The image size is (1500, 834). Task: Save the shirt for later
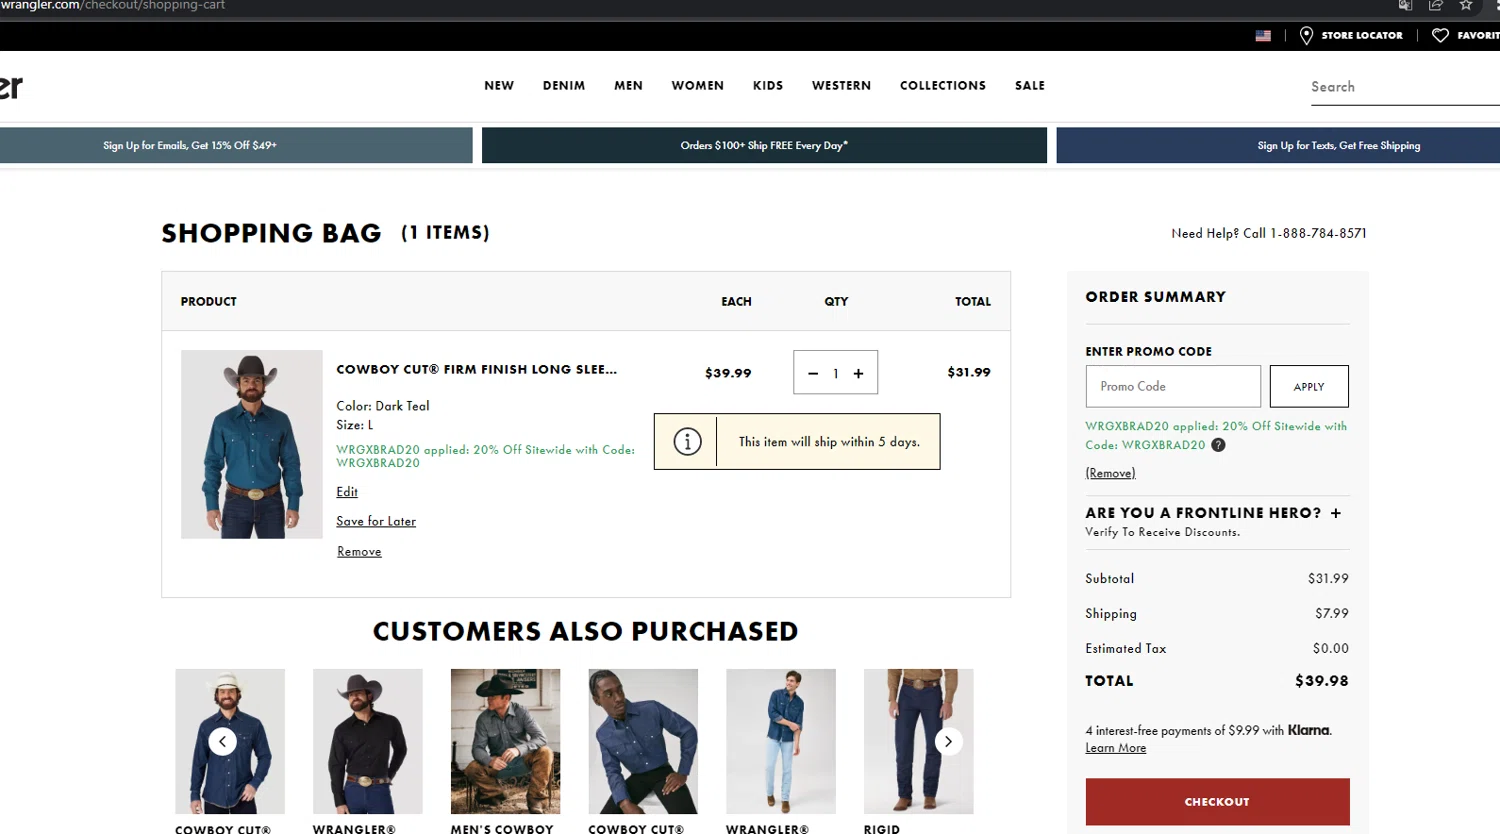376,521
